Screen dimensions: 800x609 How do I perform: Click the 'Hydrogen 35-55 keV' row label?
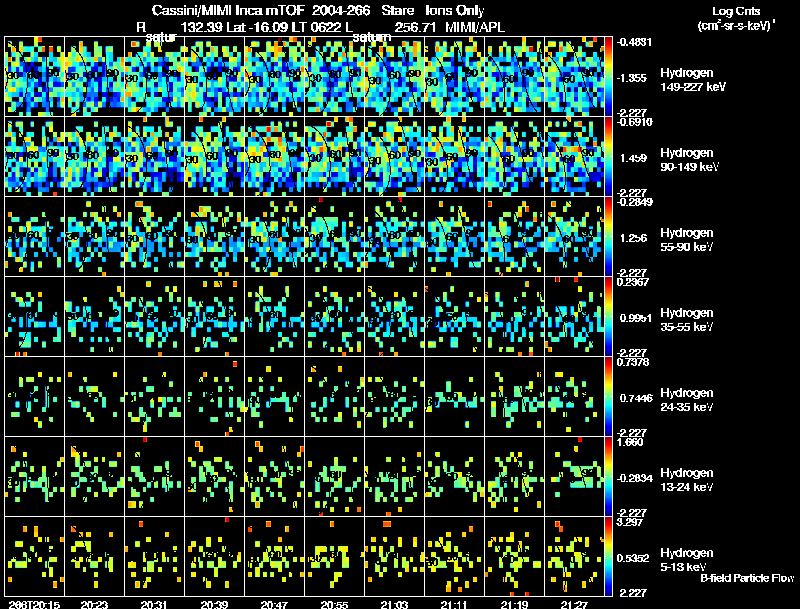click(687, 320)
